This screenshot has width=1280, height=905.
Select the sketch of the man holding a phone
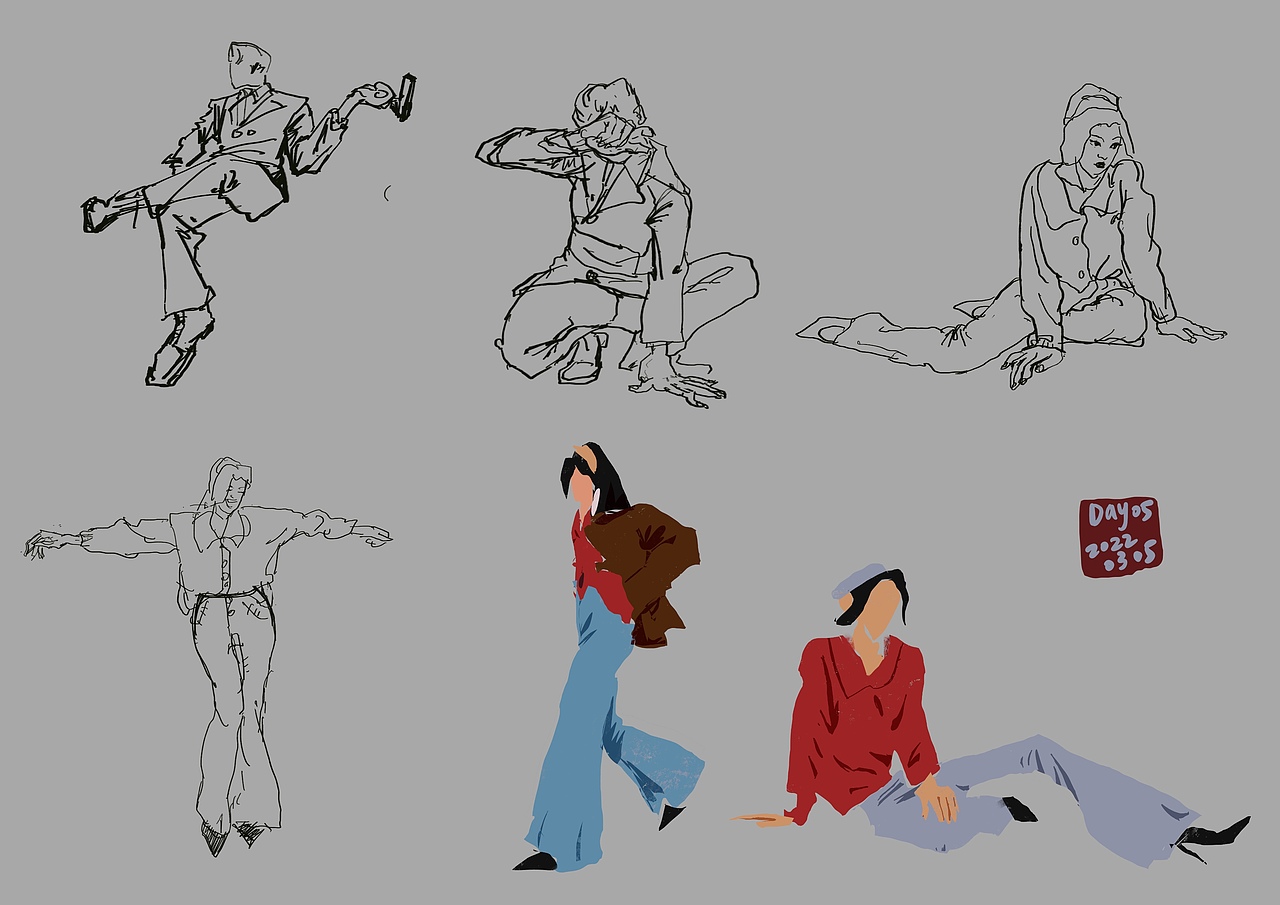pos(249,213)
